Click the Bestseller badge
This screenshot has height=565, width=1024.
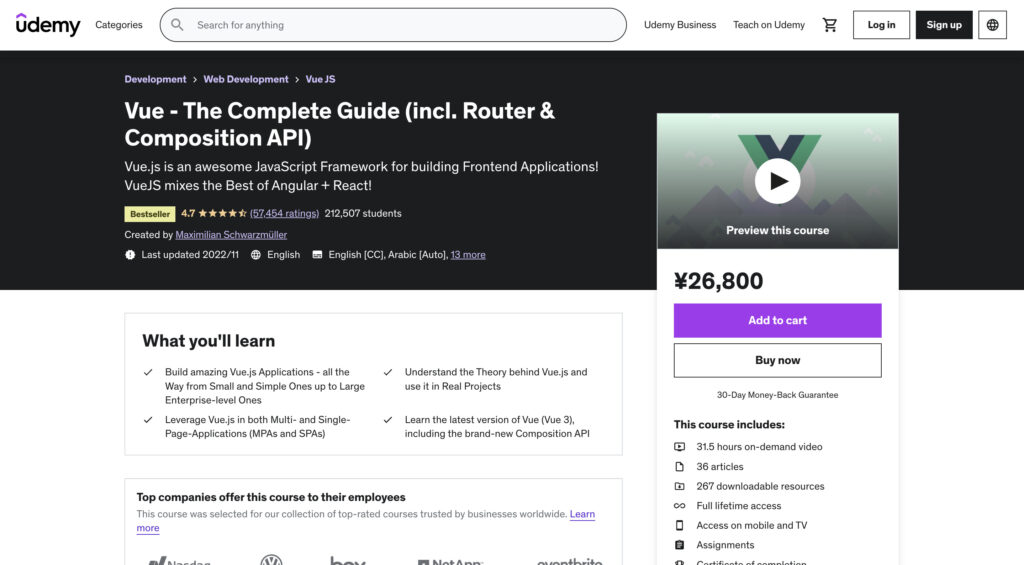coord(150,214)
